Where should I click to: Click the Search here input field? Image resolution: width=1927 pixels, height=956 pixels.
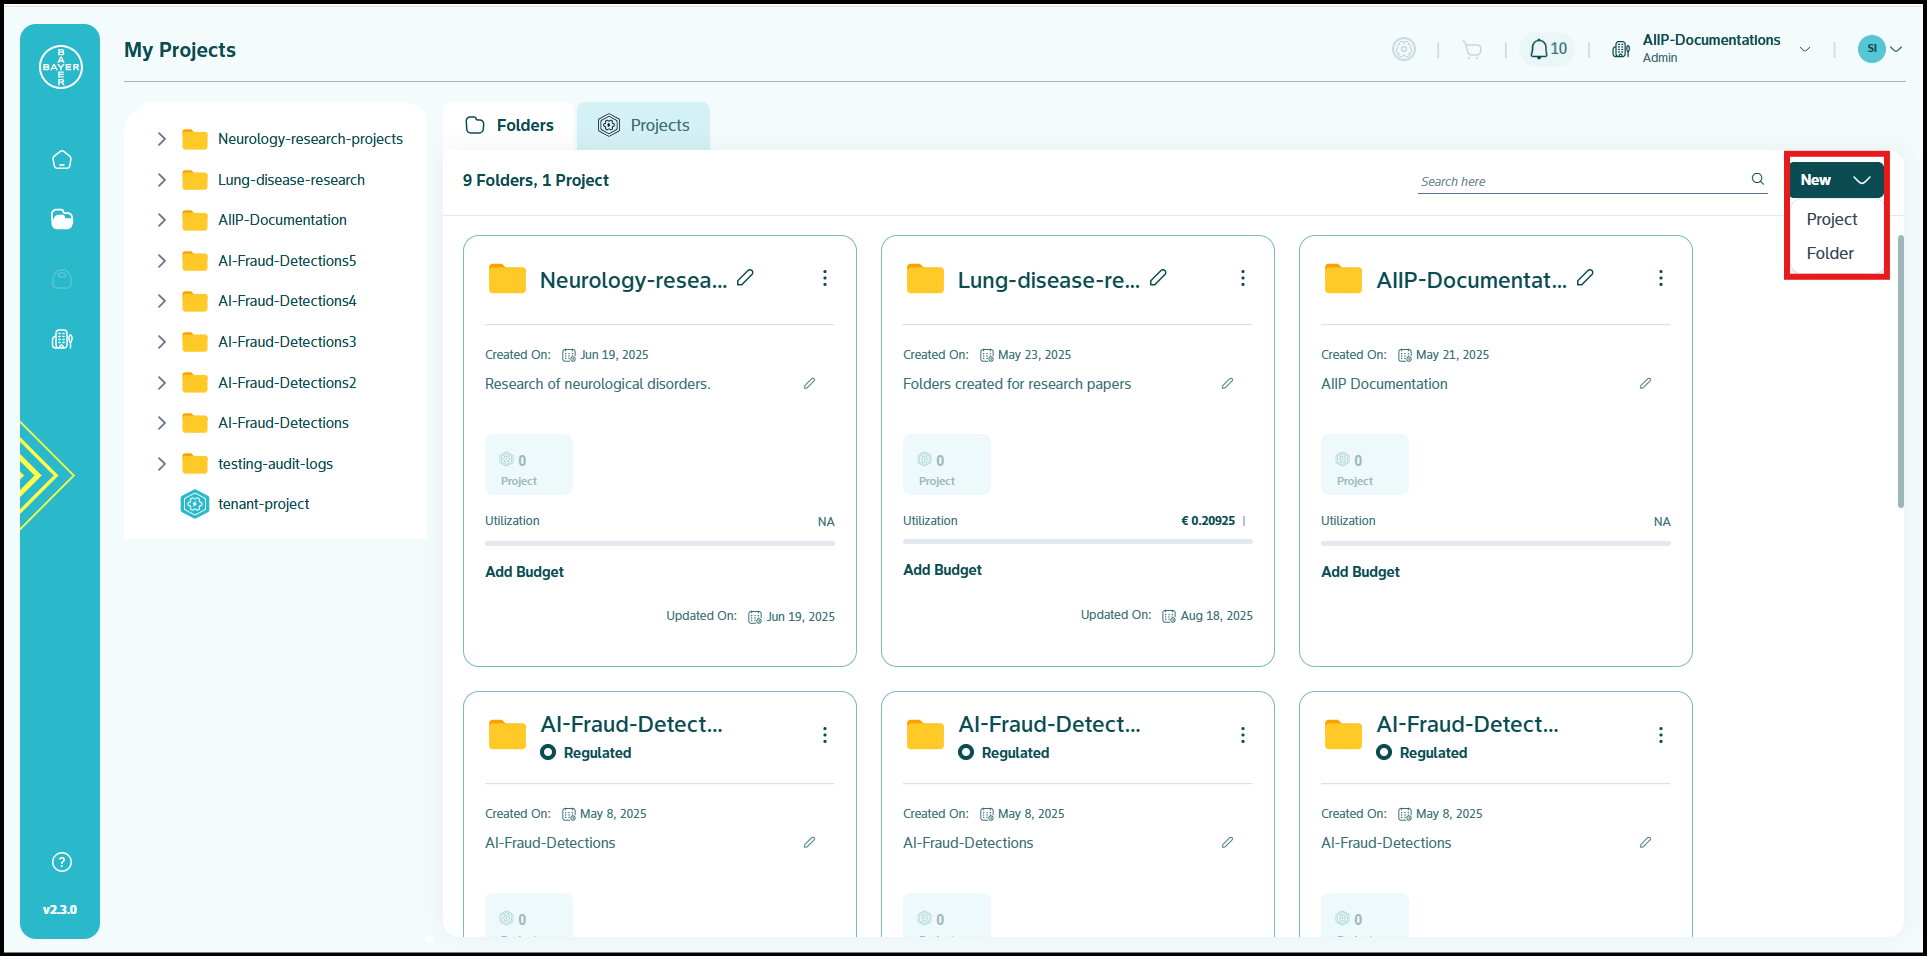1582,181
